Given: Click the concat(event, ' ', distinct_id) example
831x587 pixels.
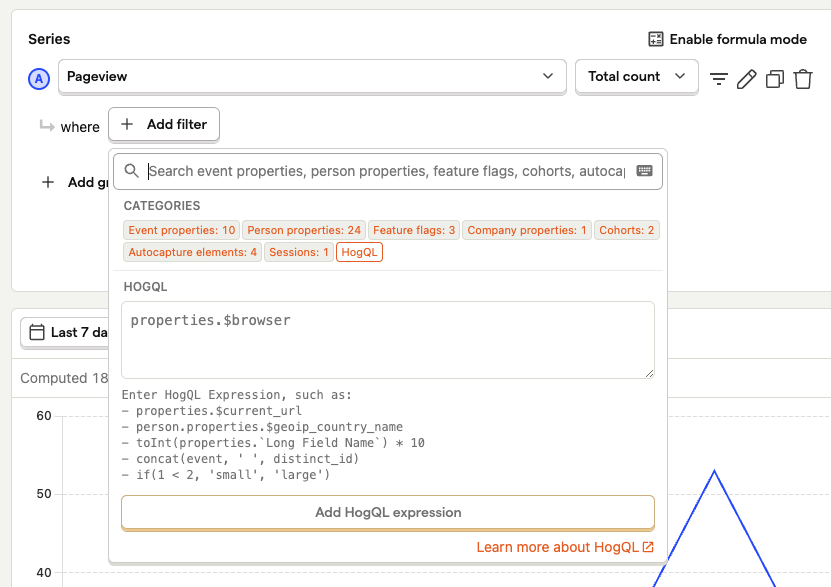Looking at the screenshot, I should tap(247, 458).
